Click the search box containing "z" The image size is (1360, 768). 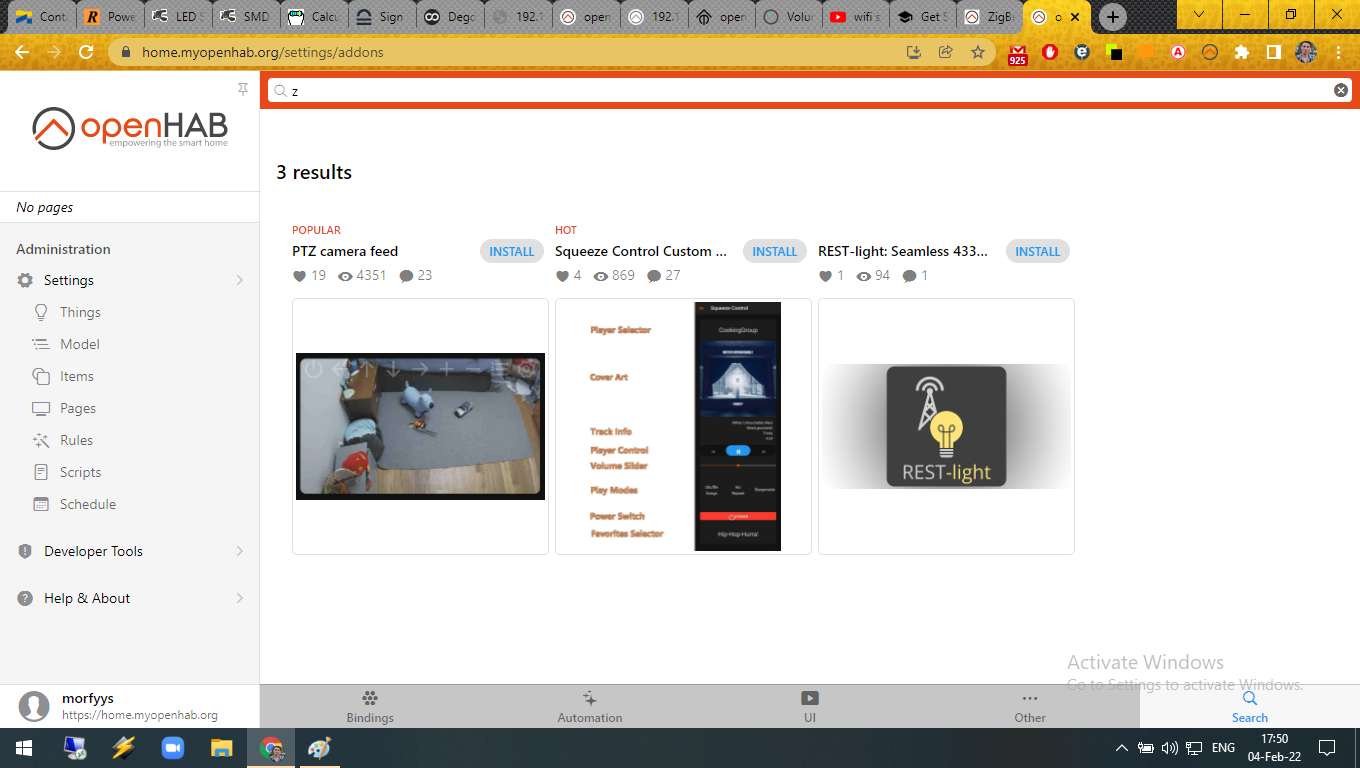810,90
